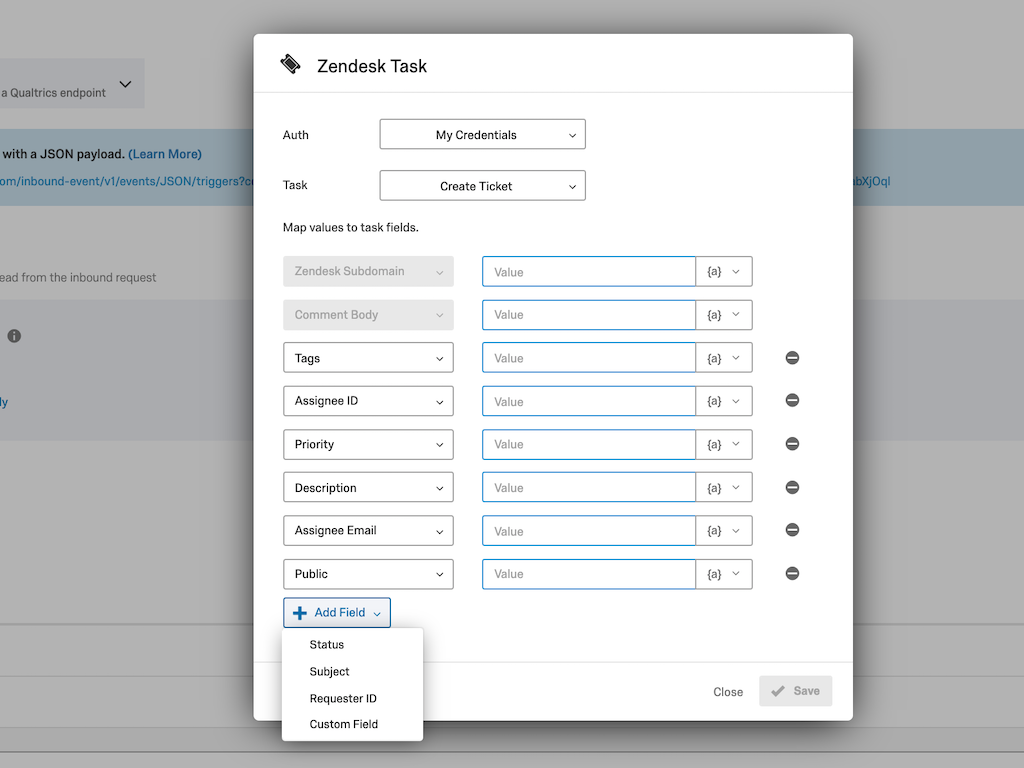Screen dimensions: 1024x768
Task: Remove the Assignee Email field row
Action: (x=792, y=530)
